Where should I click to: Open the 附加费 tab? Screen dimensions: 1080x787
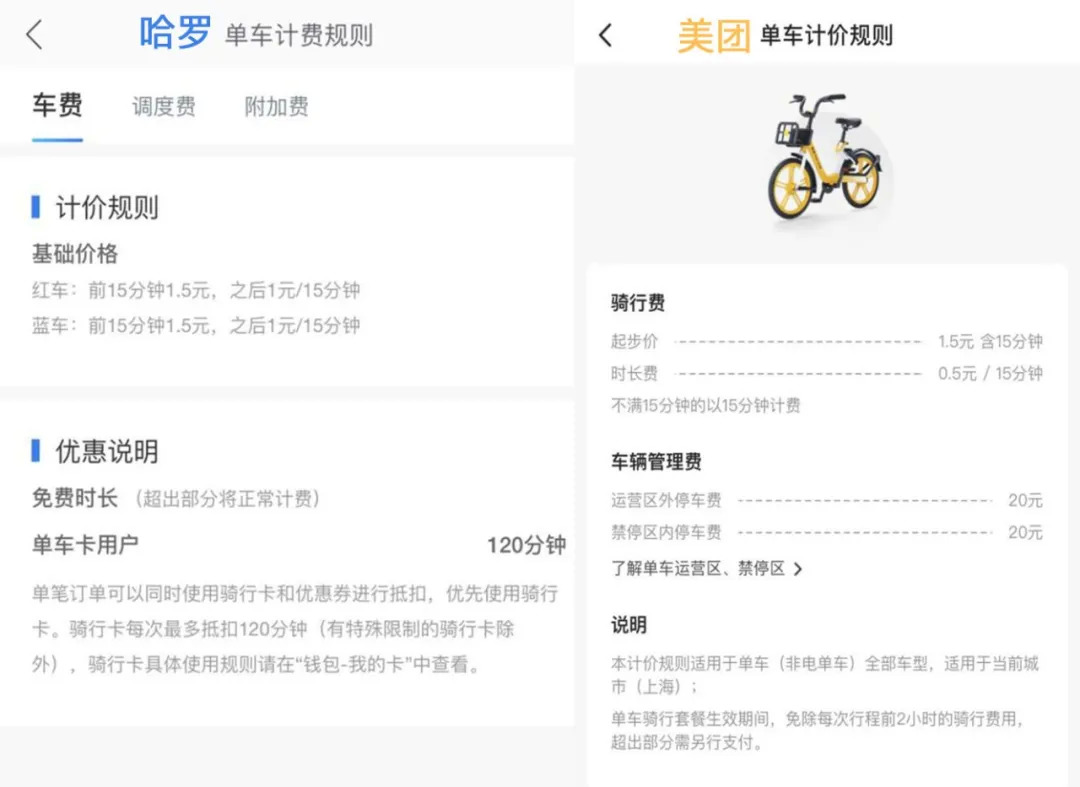[276, 107]
